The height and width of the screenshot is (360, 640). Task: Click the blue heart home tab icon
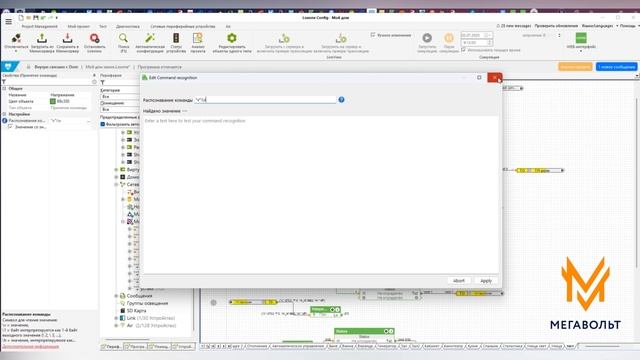(8, 67)
